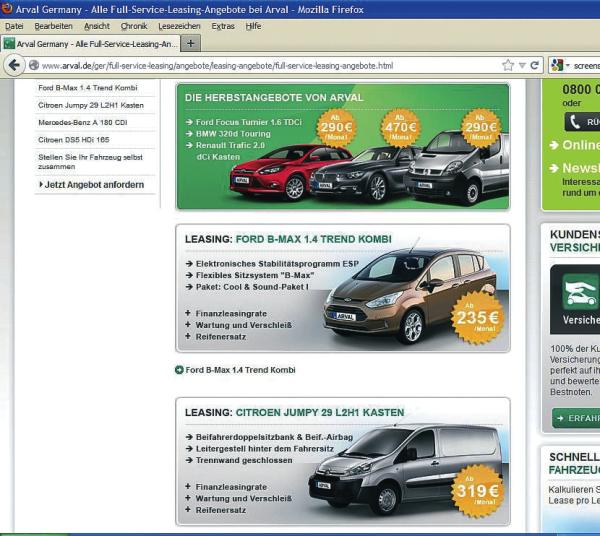
Task: Open the Bearbeiten menu
Action: pyautogui.click(x=53, y=26)
